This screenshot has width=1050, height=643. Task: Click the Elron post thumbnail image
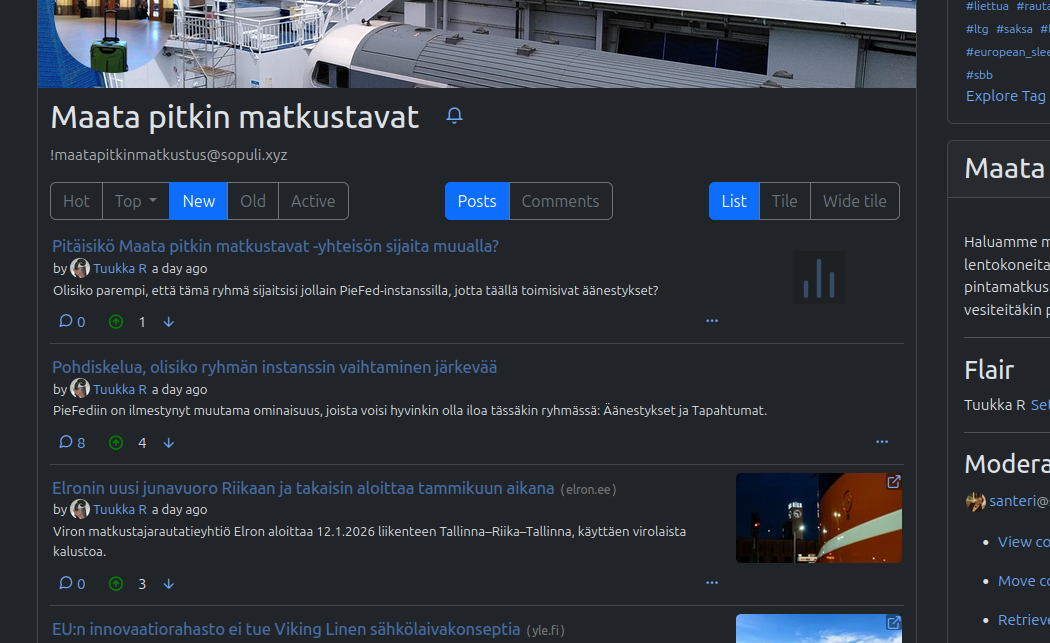[x=818, y=517]
